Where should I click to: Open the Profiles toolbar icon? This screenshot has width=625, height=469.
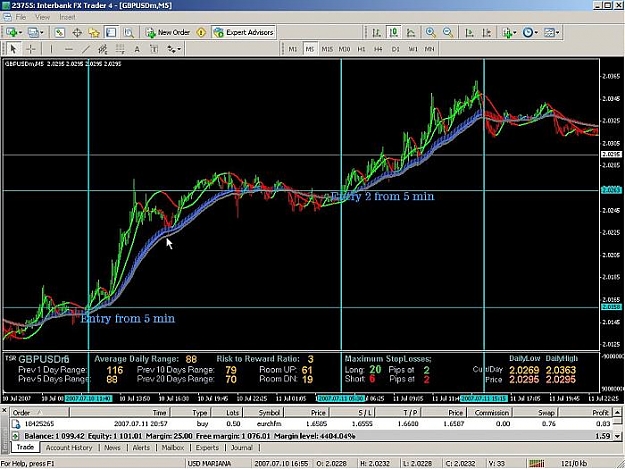pos(33,32)
